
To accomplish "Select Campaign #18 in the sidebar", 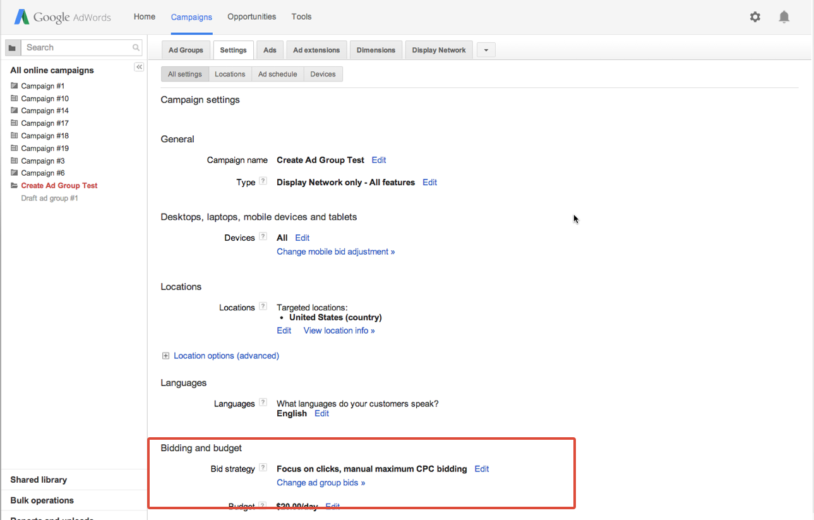I will pos(45,135).
